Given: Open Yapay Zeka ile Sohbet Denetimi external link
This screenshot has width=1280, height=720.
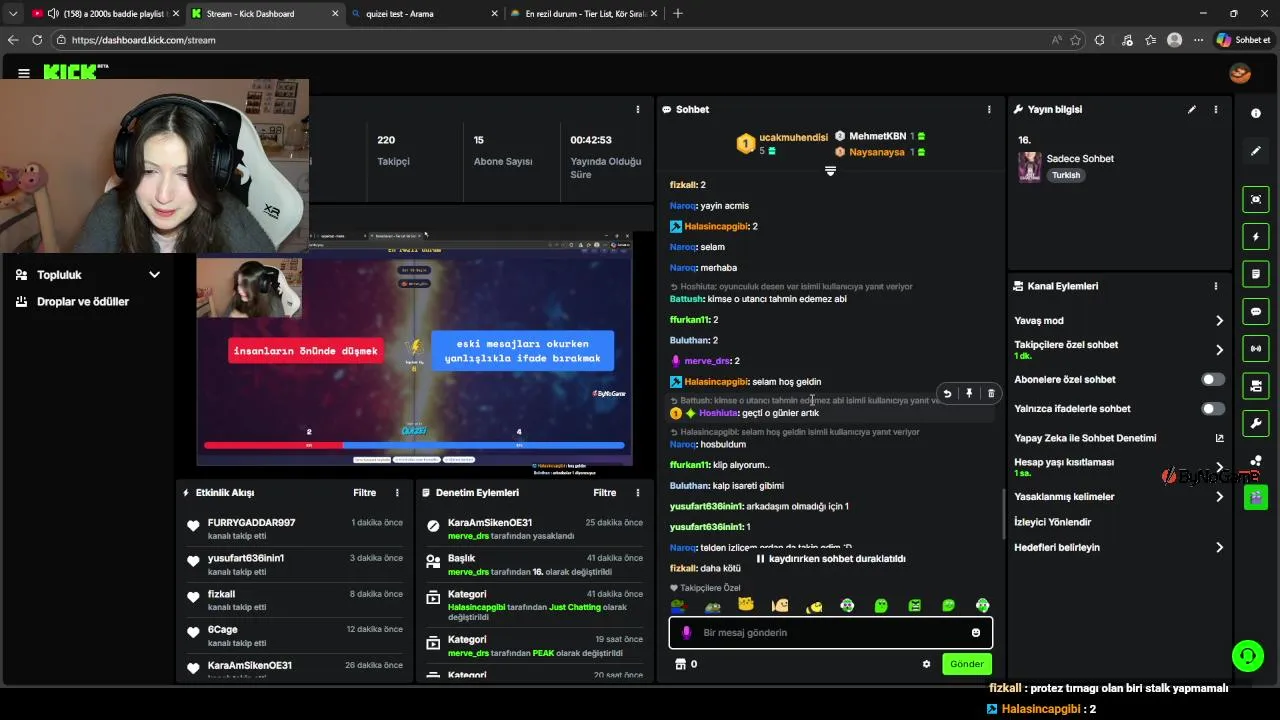Looking at the screenshot, I should point(1219,438).
